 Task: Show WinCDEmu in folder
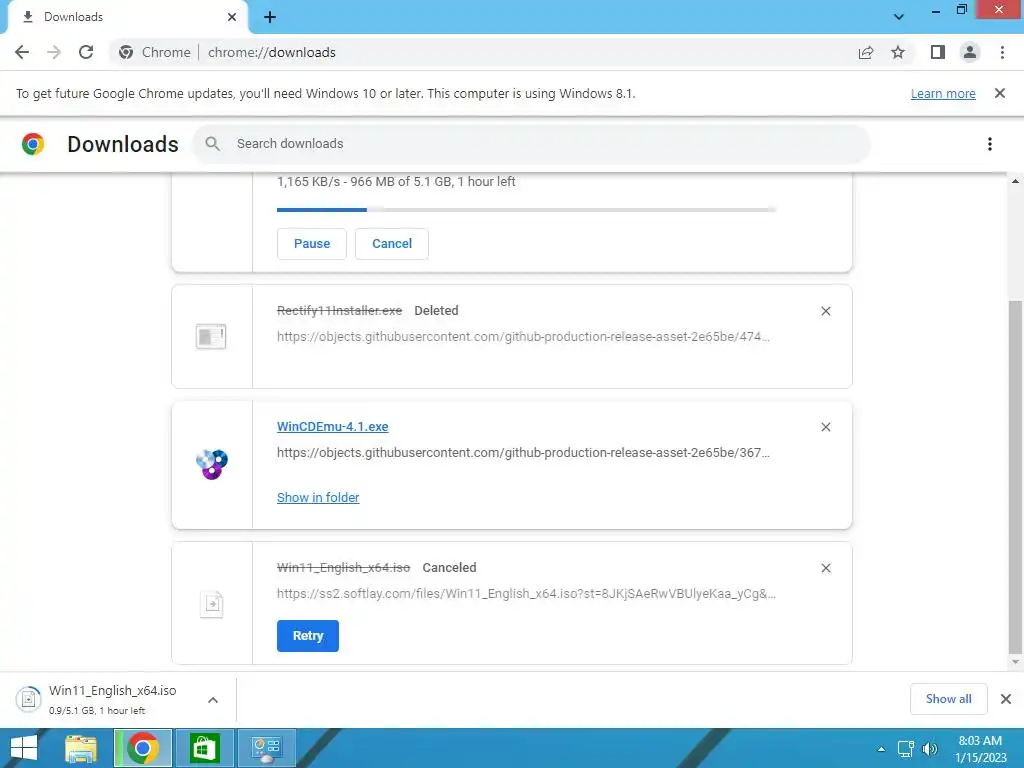[x=318, y=498]
